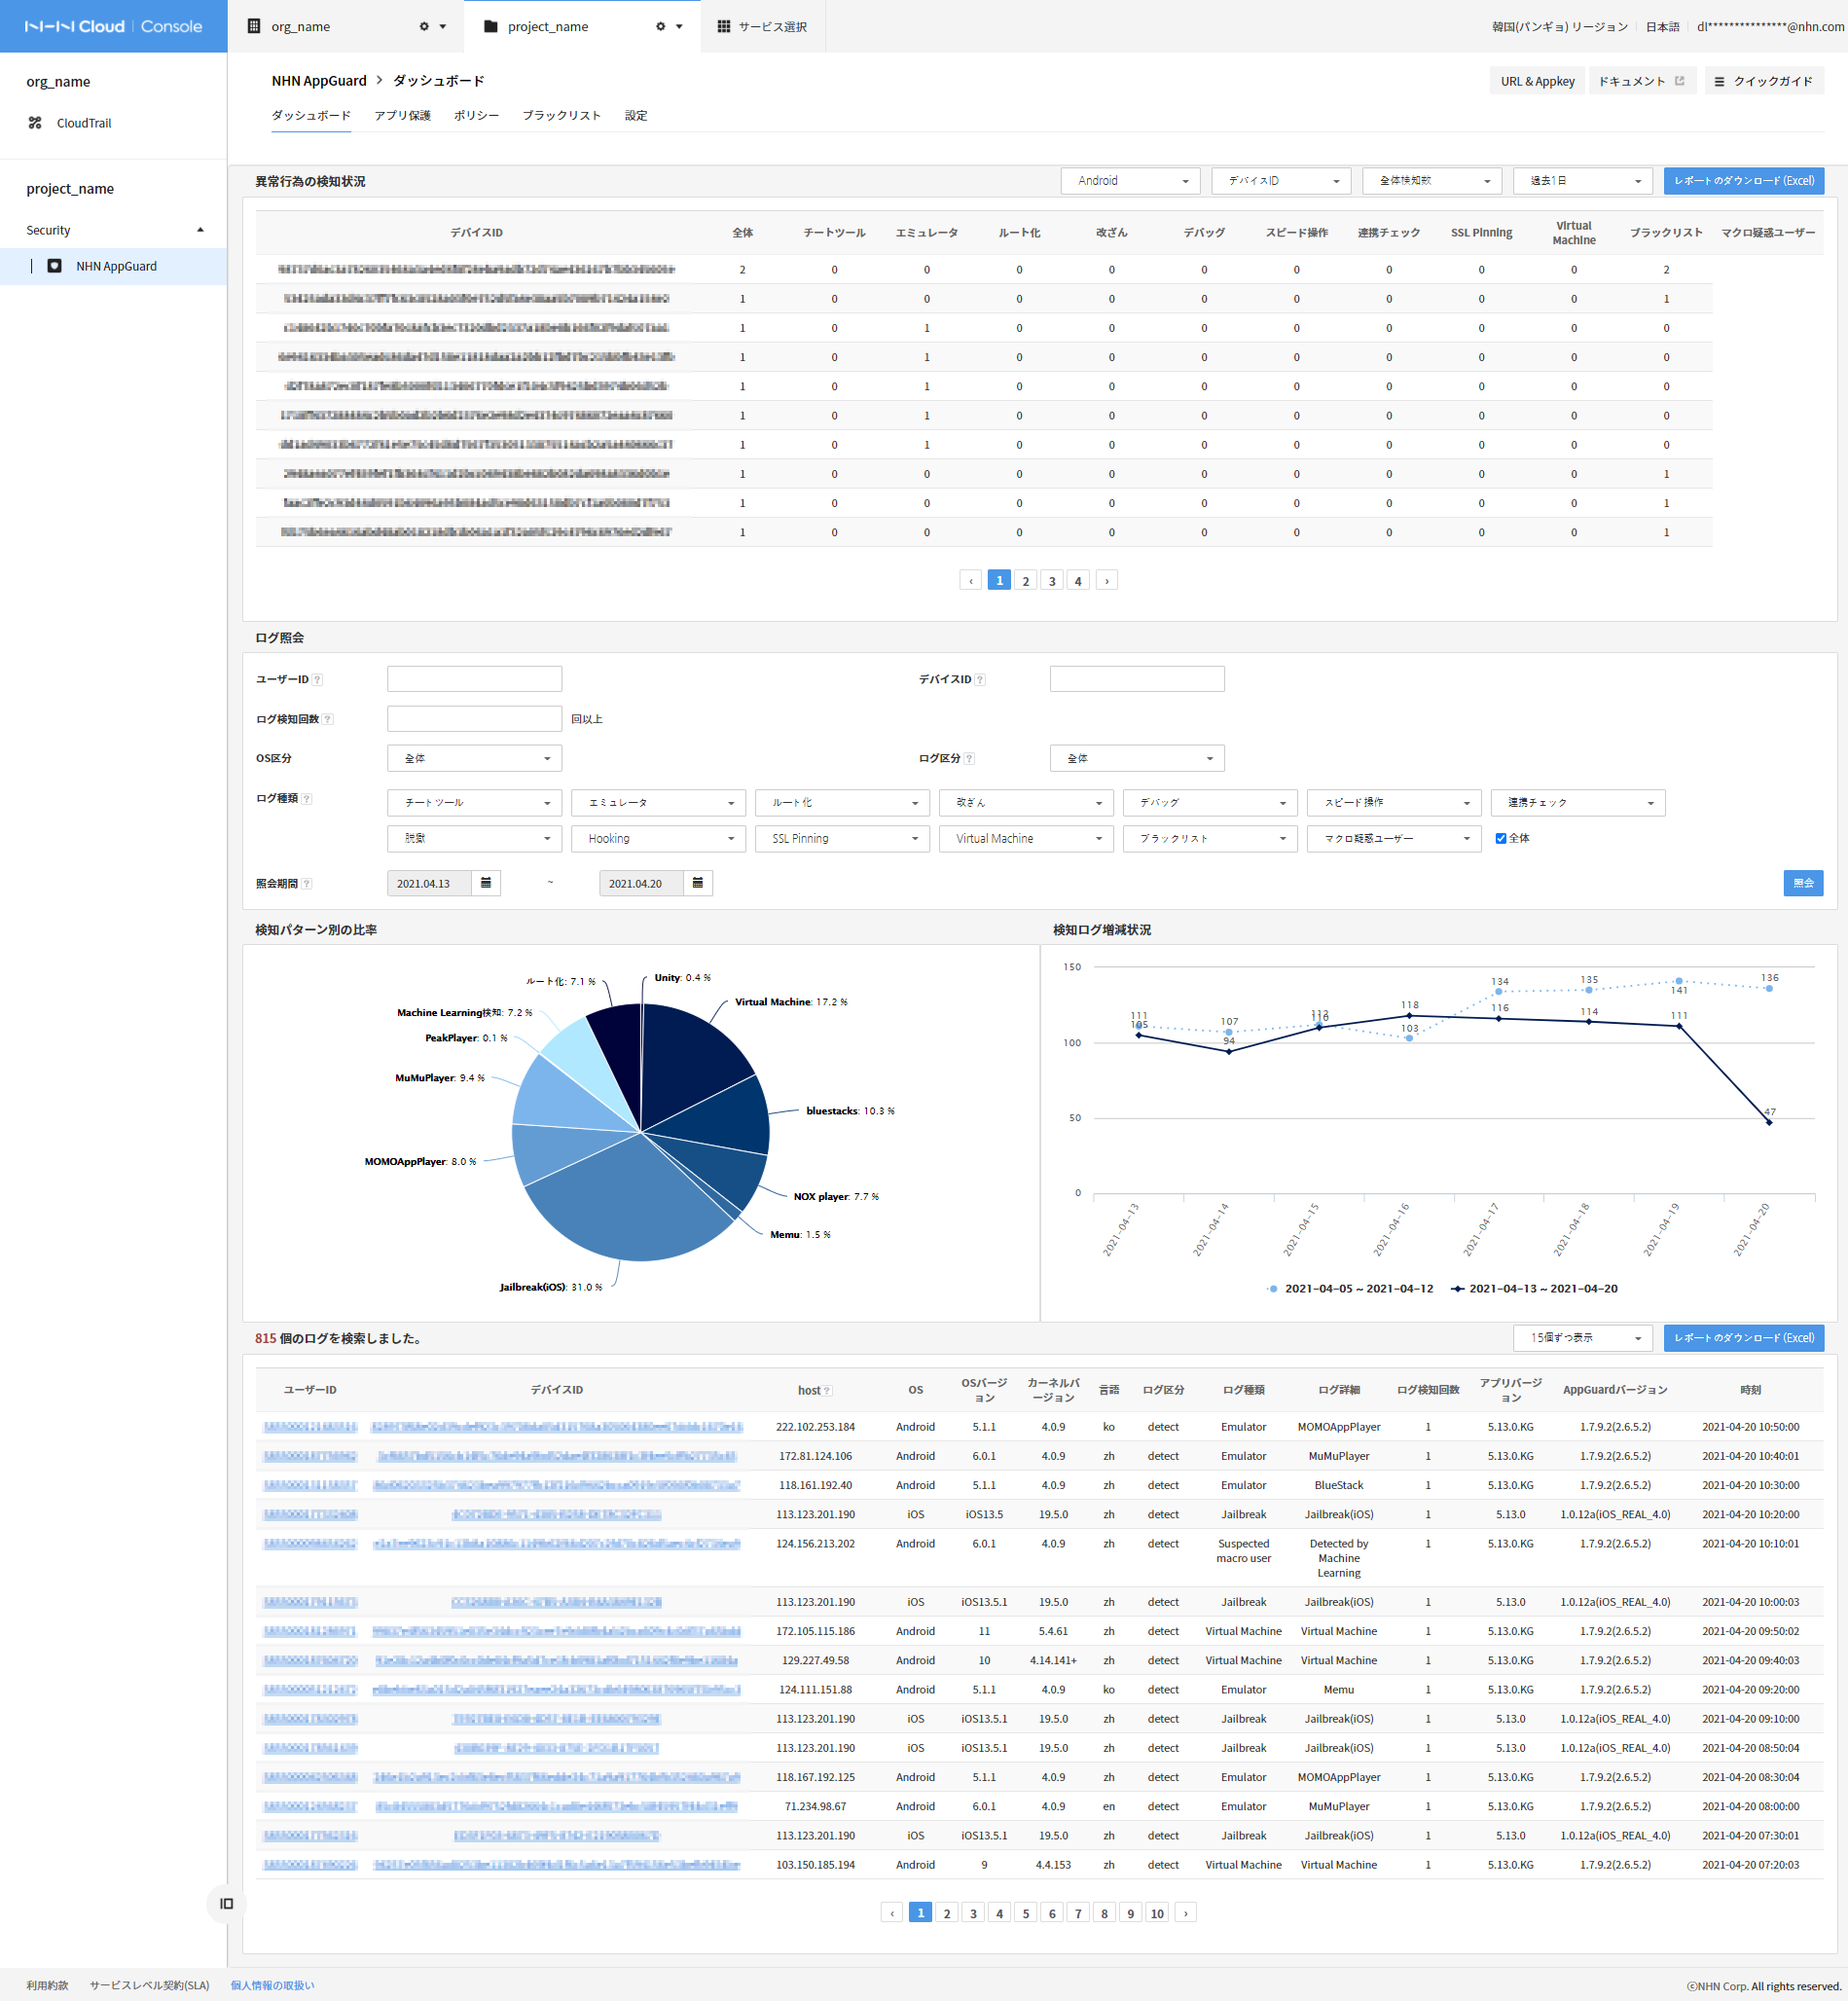Click the NHN Cloud Console logo
The height and width of the screenshot is (2001, 1848).
[x=113, y=26]
